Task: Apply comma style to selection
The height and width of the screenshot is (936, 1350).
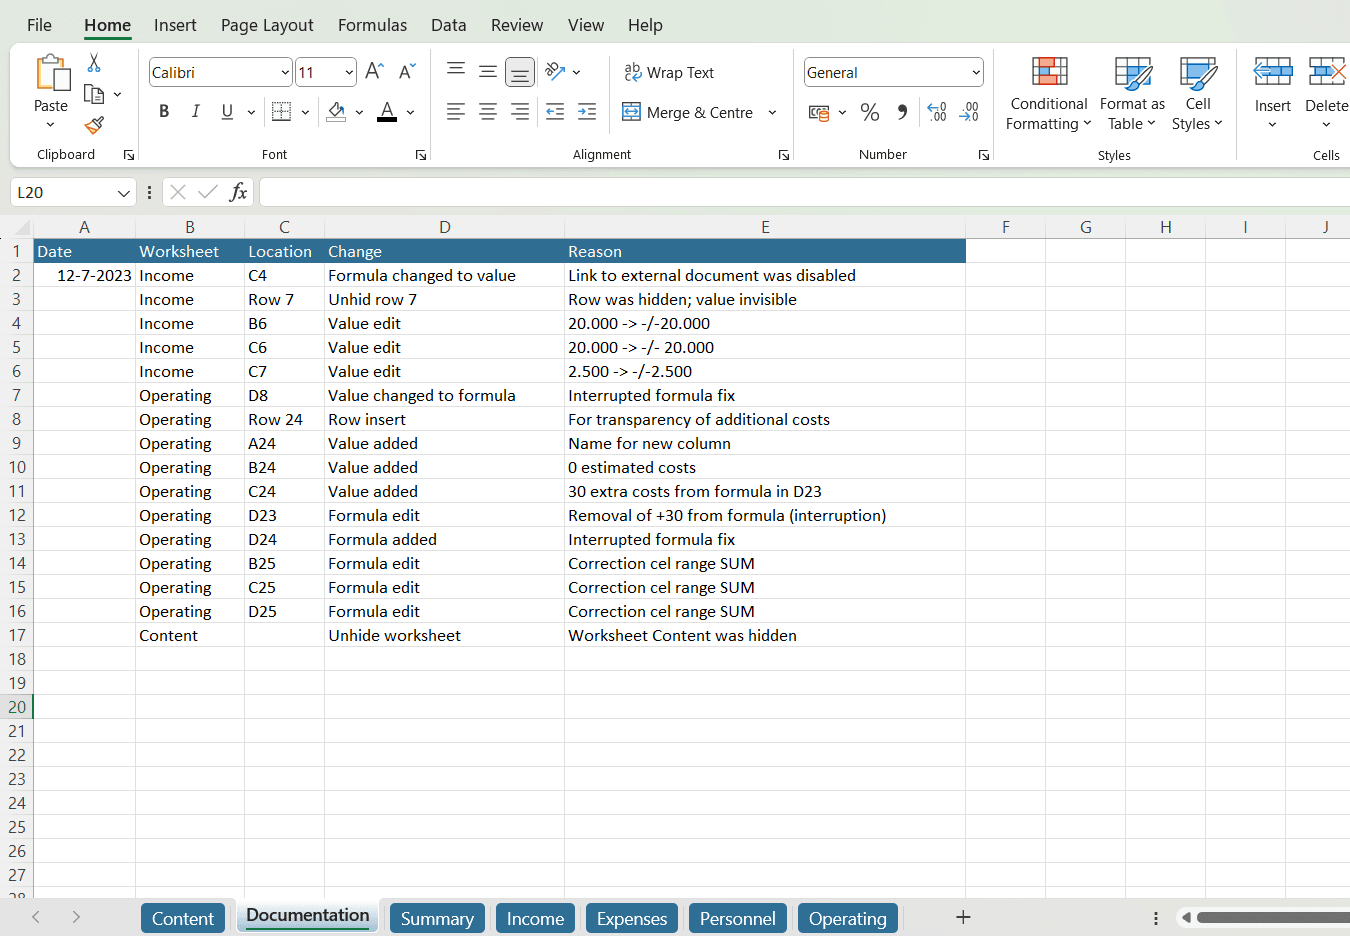Action: tap(901, 112)
